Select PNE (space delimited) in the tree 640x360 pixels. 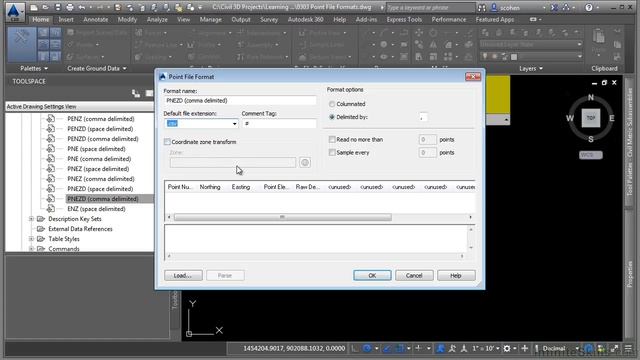[96, 149]
